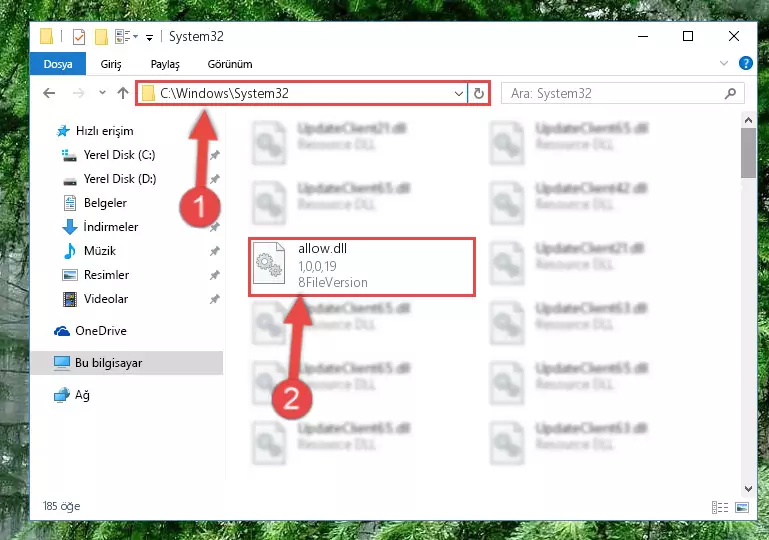Open Yerel Disk (D:) in sidebar
Screen dimensions: 769x540
click(x=109, y=179)
